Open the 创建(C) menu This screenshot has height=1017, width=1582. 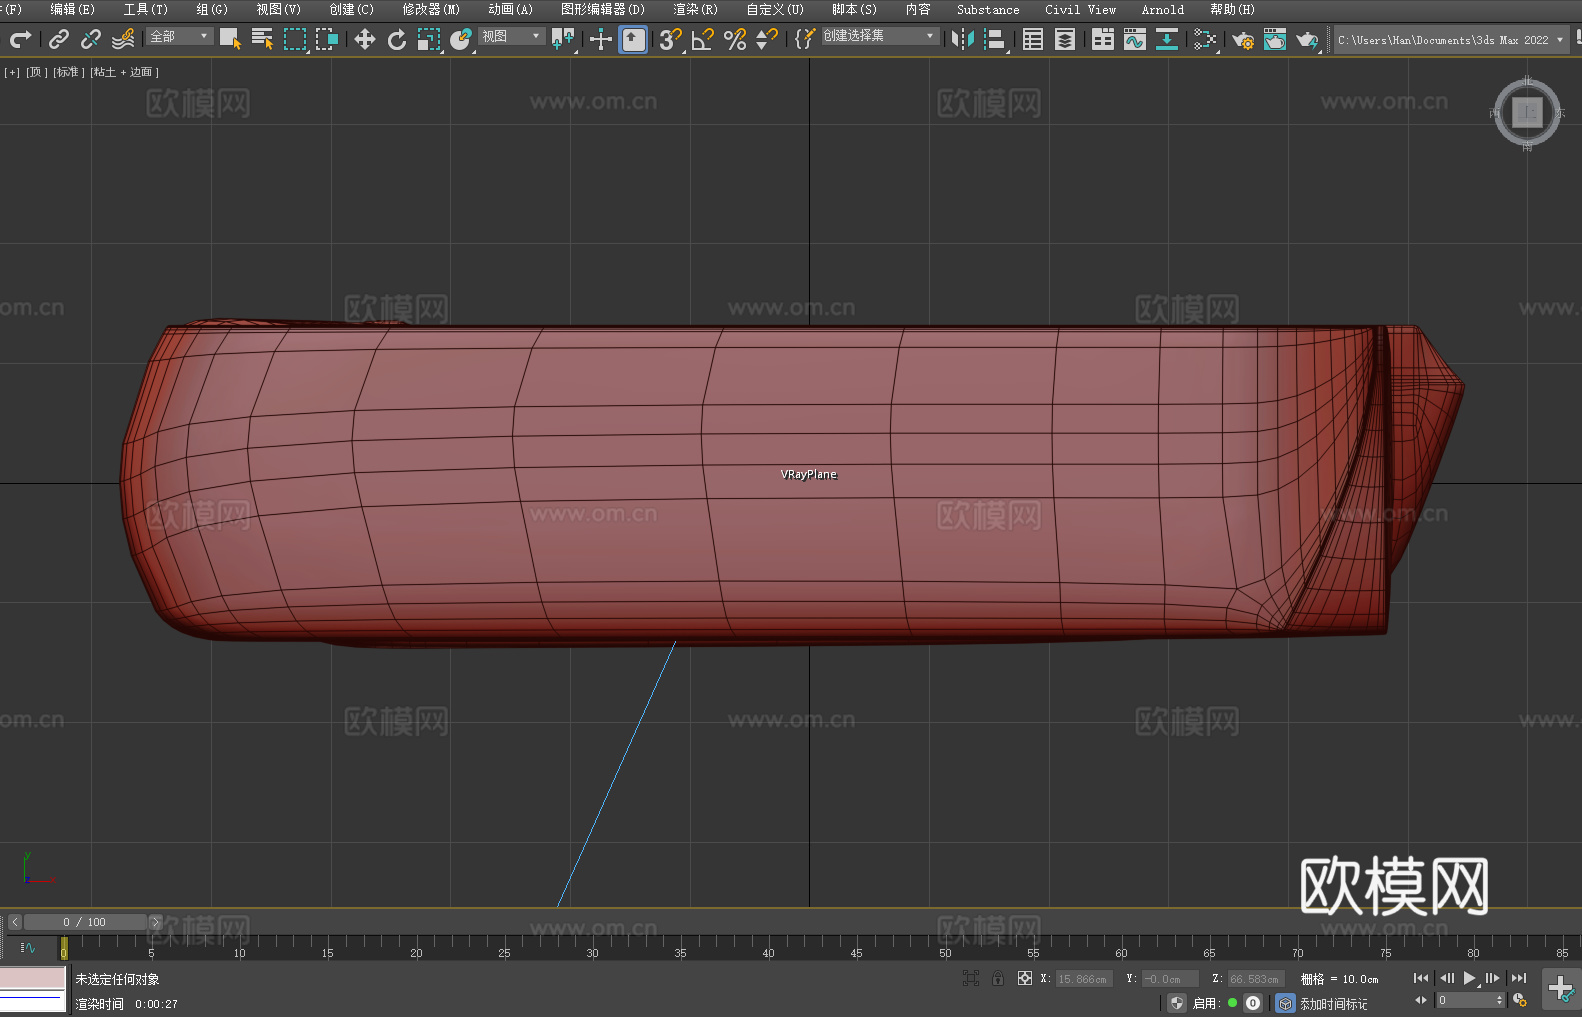[351, 9]
